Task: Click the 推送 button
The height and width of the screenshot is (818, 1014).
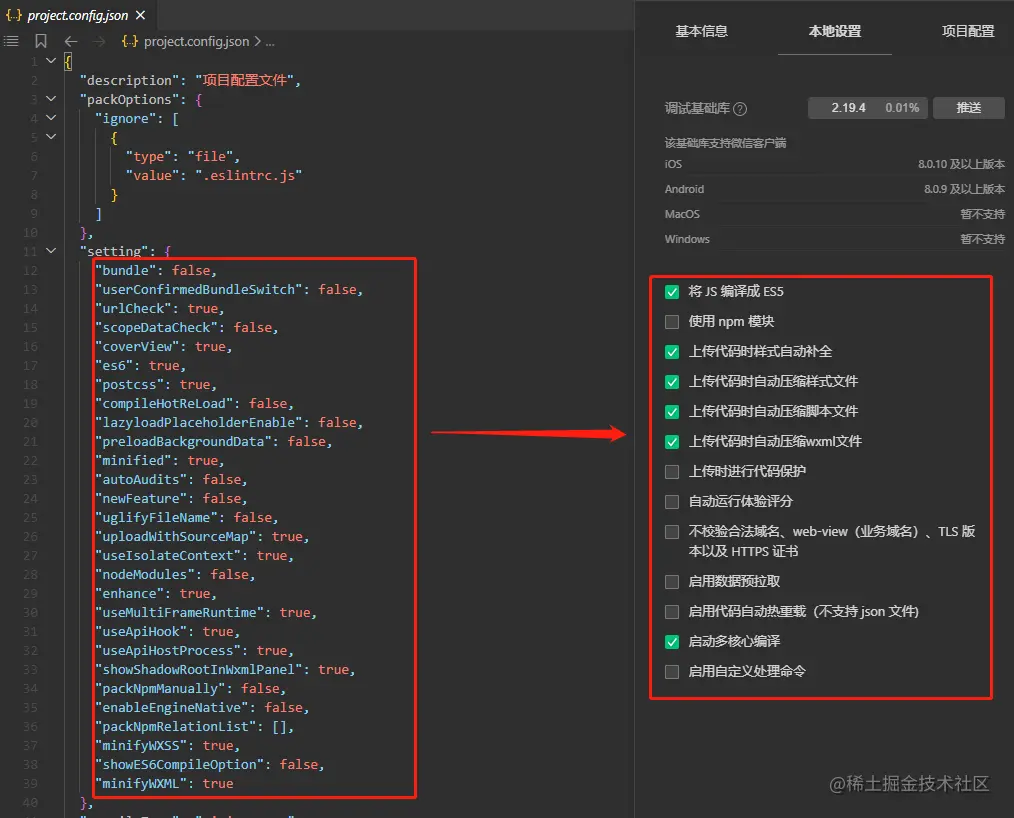Action: click(x=968, y=108)
